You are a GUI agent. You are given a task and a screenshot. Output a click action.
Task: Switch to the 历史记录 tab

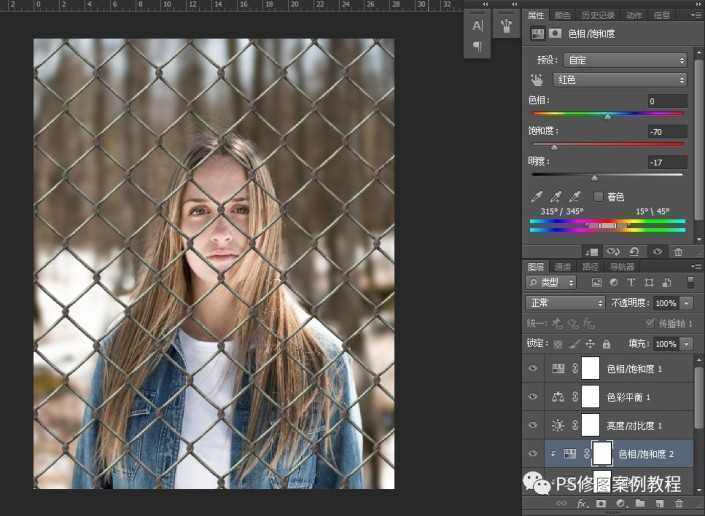(x=597, y=15)
